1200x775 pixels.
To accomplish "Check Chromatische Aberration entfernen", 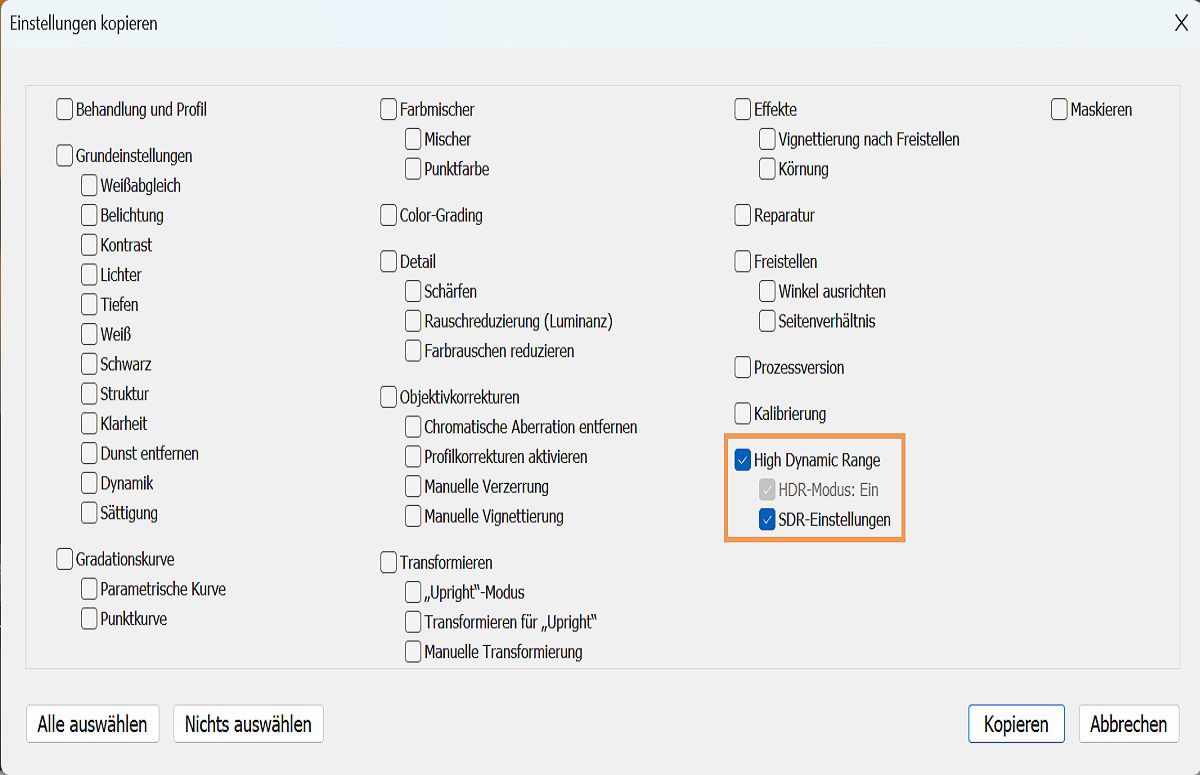I will [x=413, y=427].
